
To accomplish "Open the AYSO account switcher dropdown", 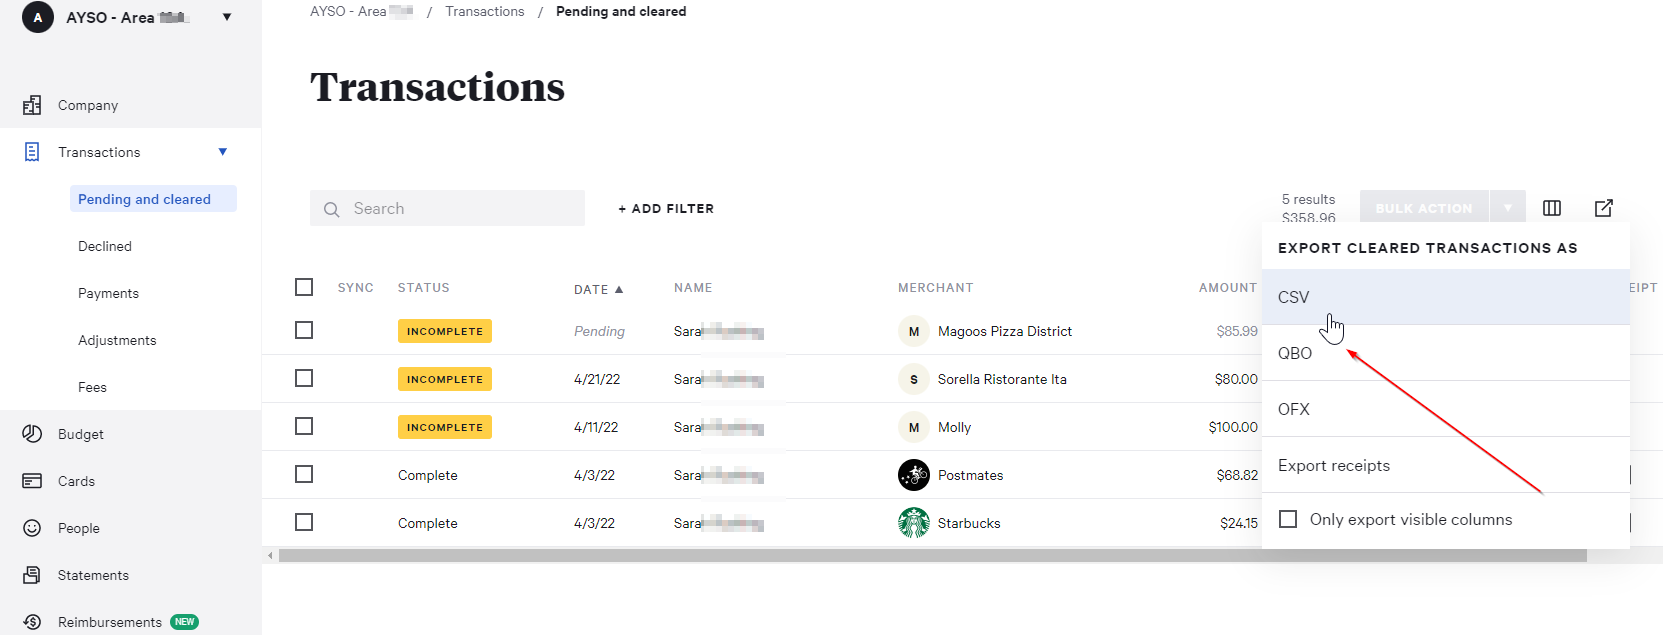I will pos(227,17).
